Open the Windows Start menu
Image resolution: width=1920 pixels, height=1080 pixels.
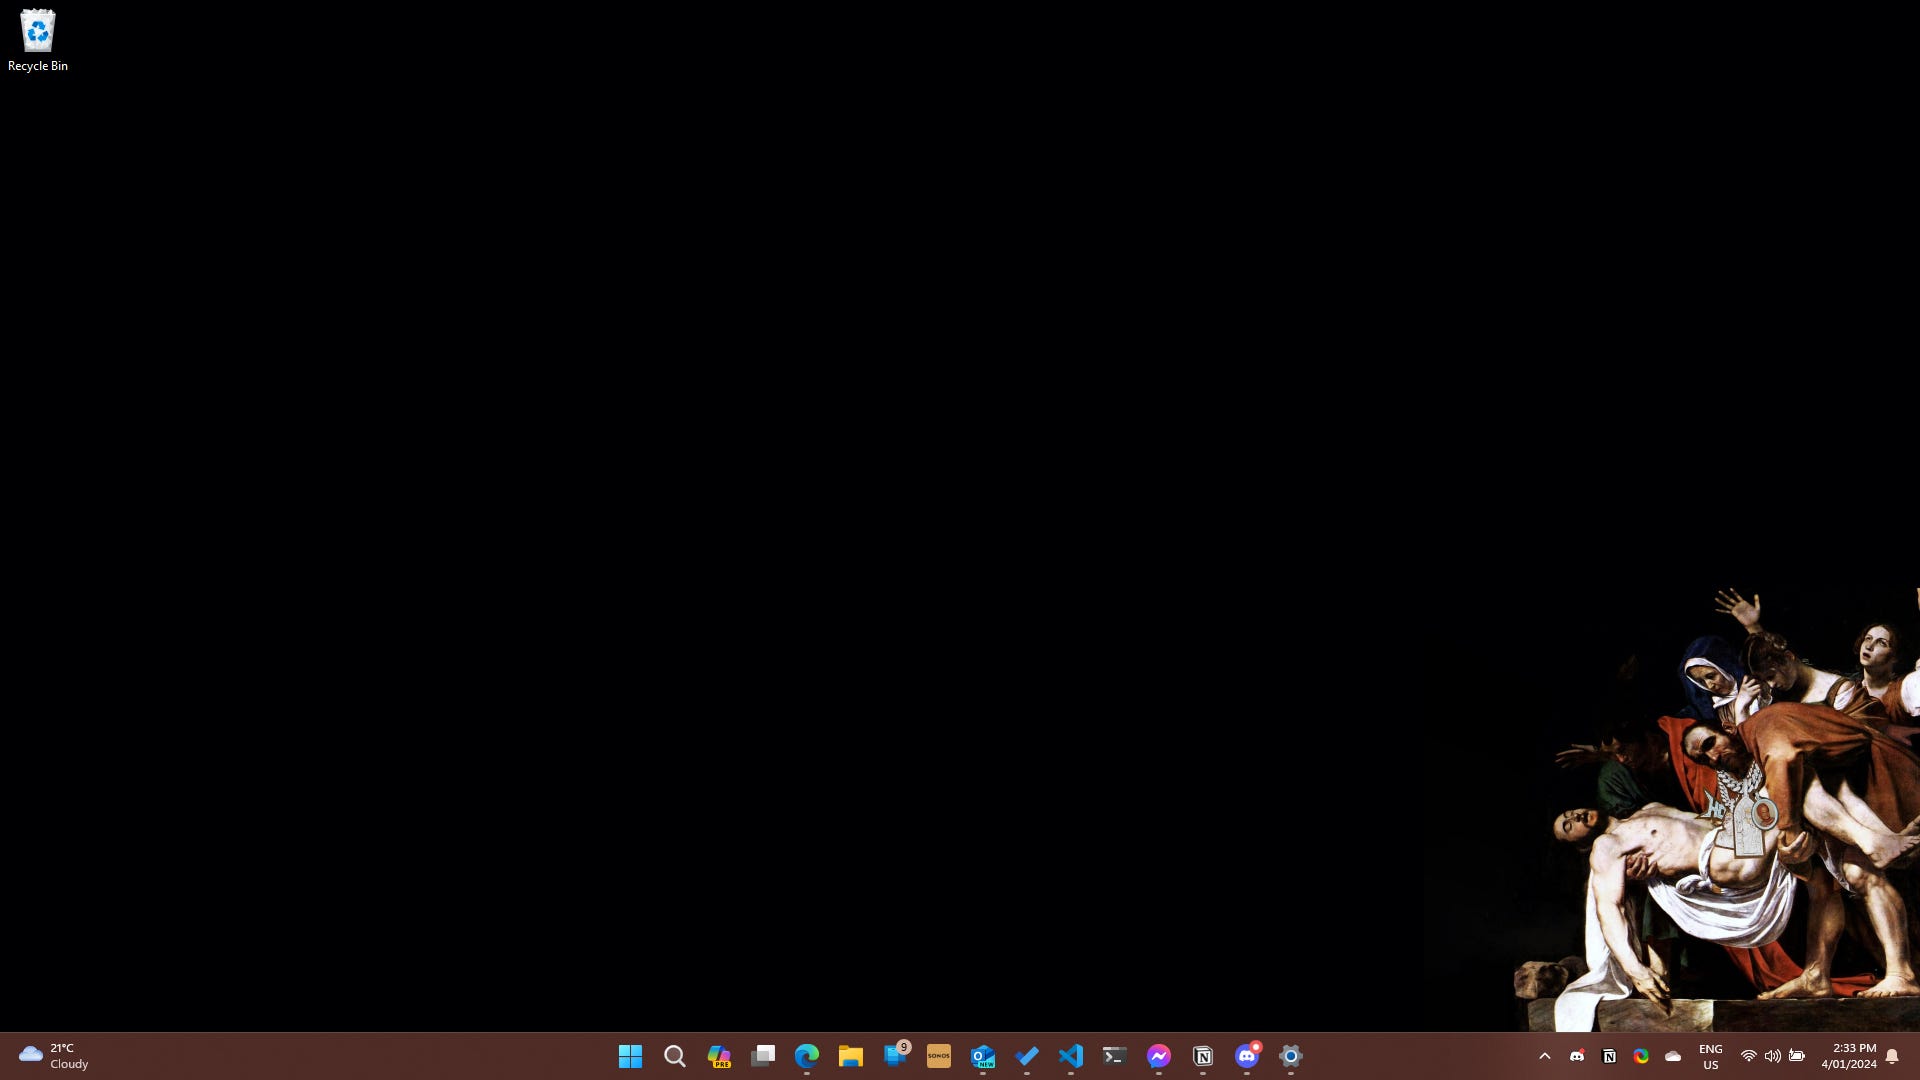(x=630, y=1056)
